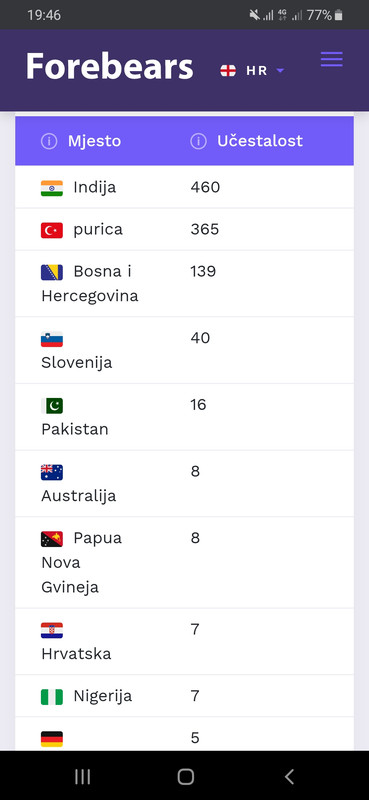The image size is (369, 800).
Task: Tap the Android recent apps button
Action: pyautogui.click(x=82, y=777)
